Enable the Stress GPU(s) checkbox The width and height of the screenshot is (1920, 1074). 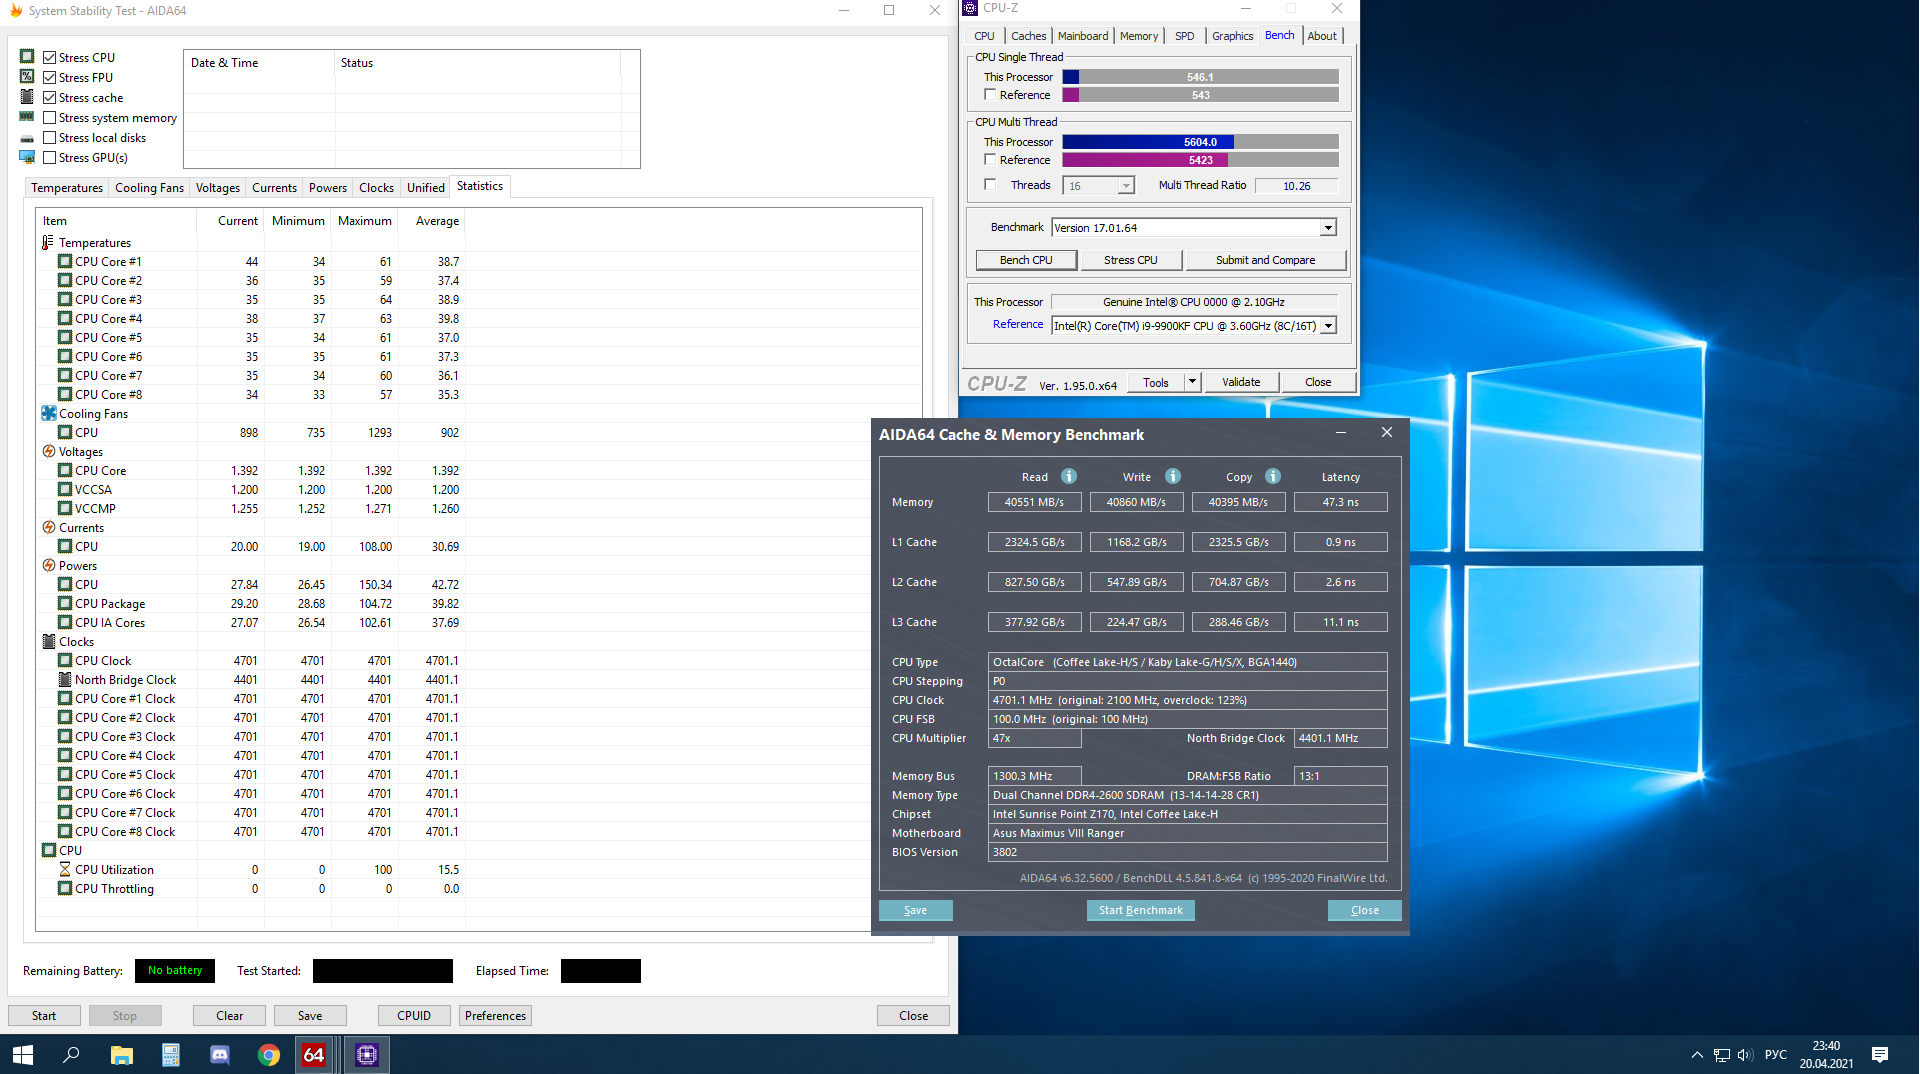(49, 157)
